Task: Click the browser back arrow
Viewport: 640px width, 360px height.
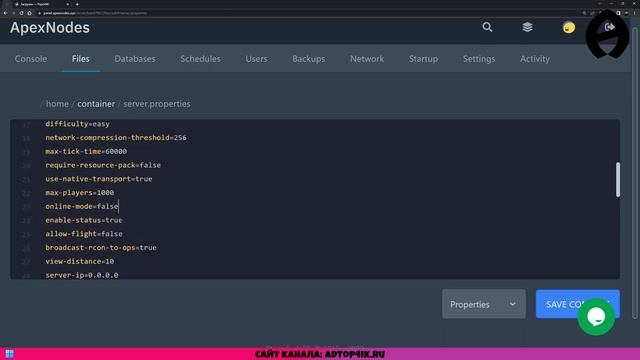Action: [x=5, y=13]
